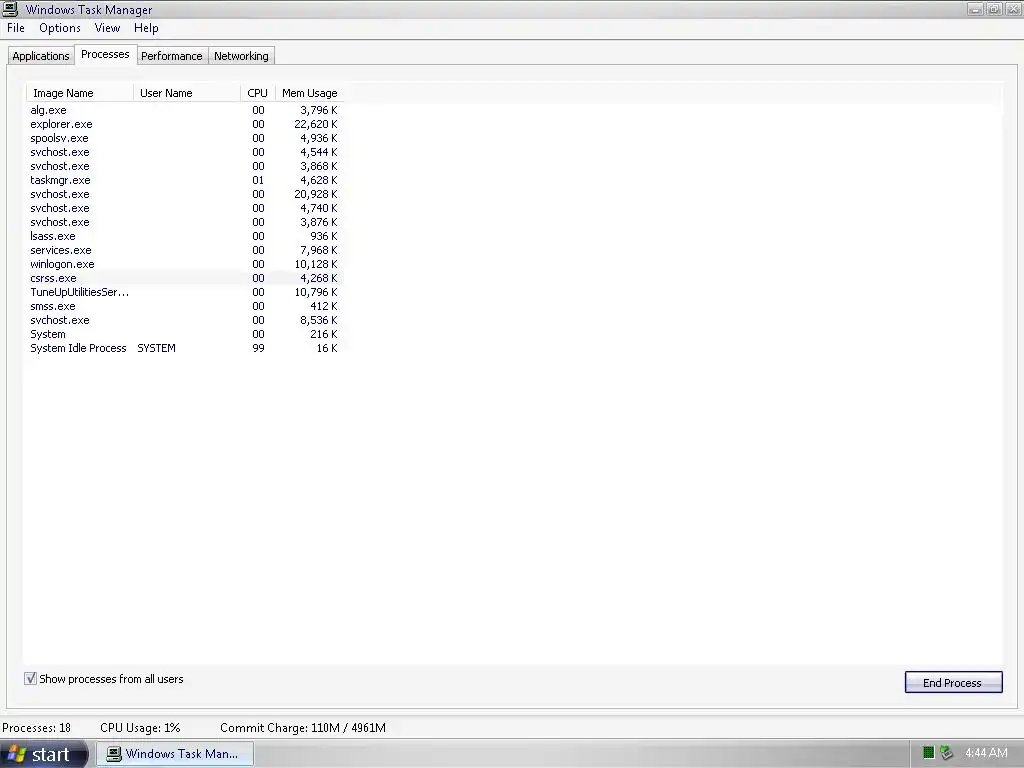Click the 936 K memory value
This screenshot has height=768, width=1024.
(323, 236)
